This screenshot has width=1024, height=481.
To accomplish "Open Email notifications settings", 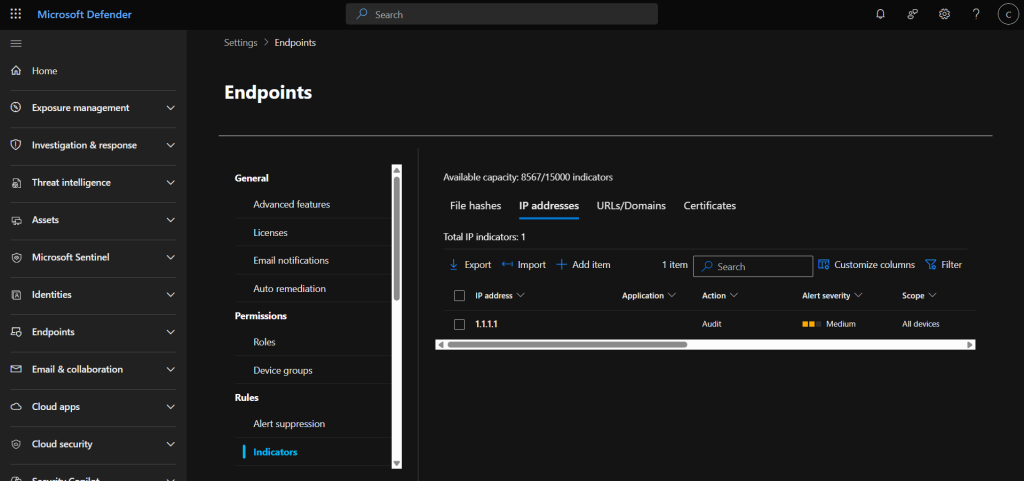I will coord(291,260).
